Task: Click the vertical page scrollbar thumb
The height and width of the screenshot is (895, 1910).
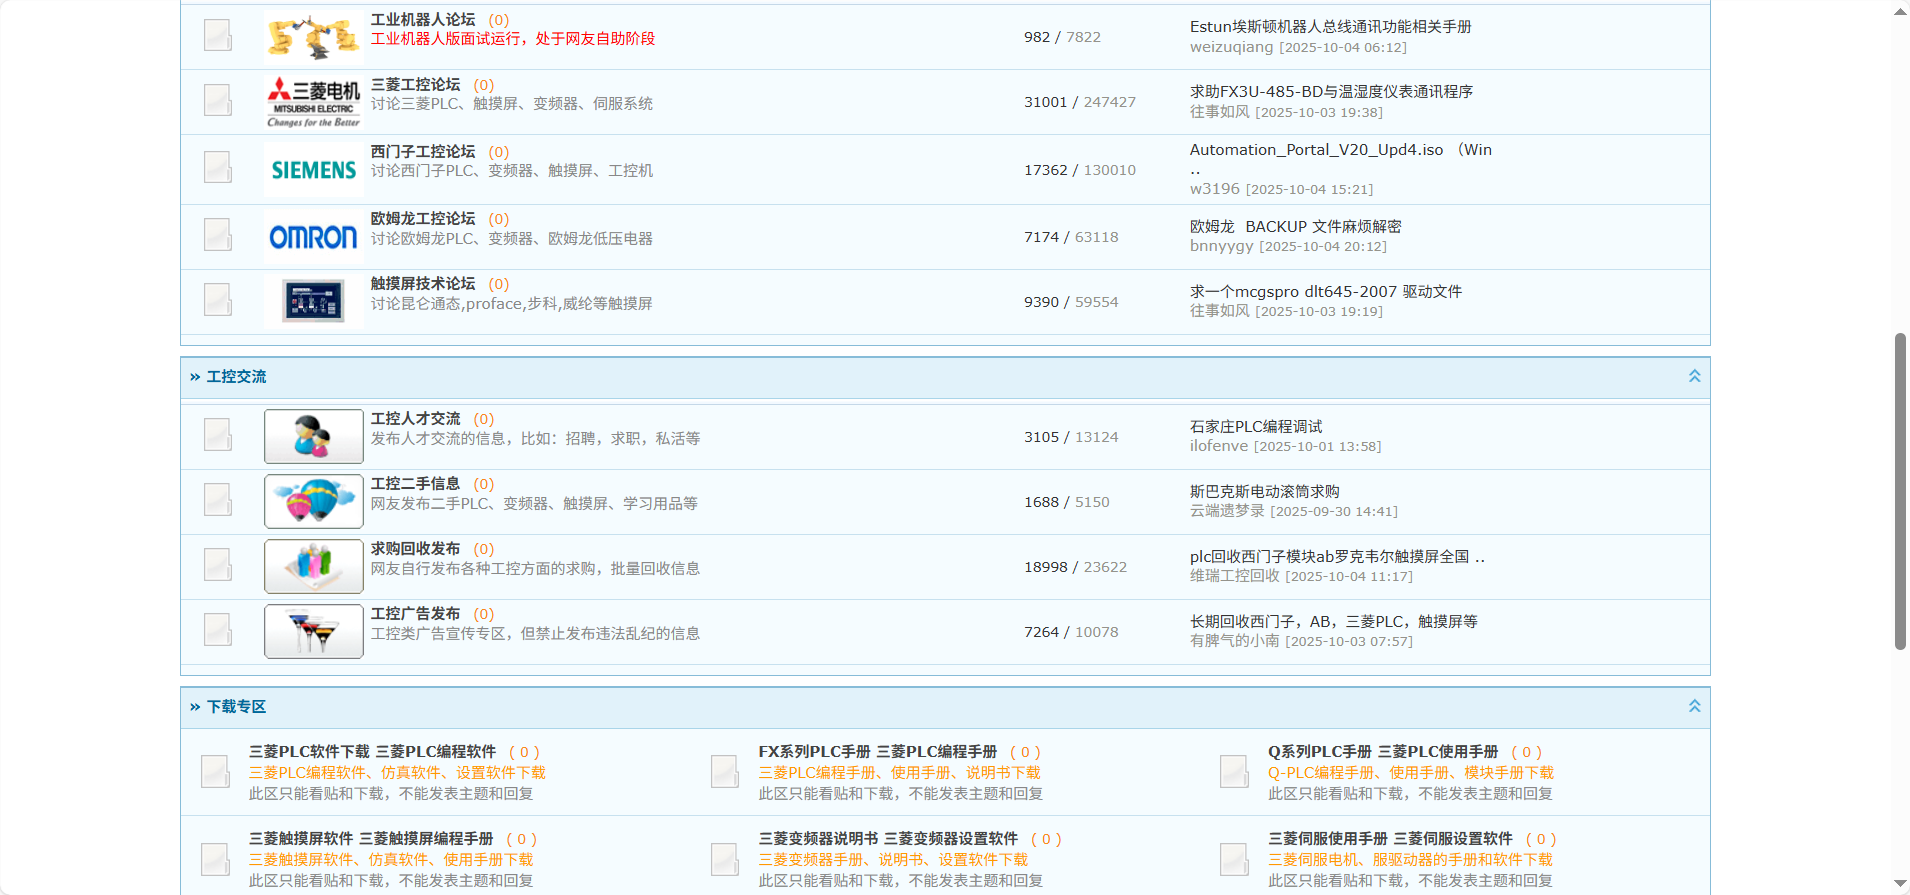Action: (x=1900, y=490)
